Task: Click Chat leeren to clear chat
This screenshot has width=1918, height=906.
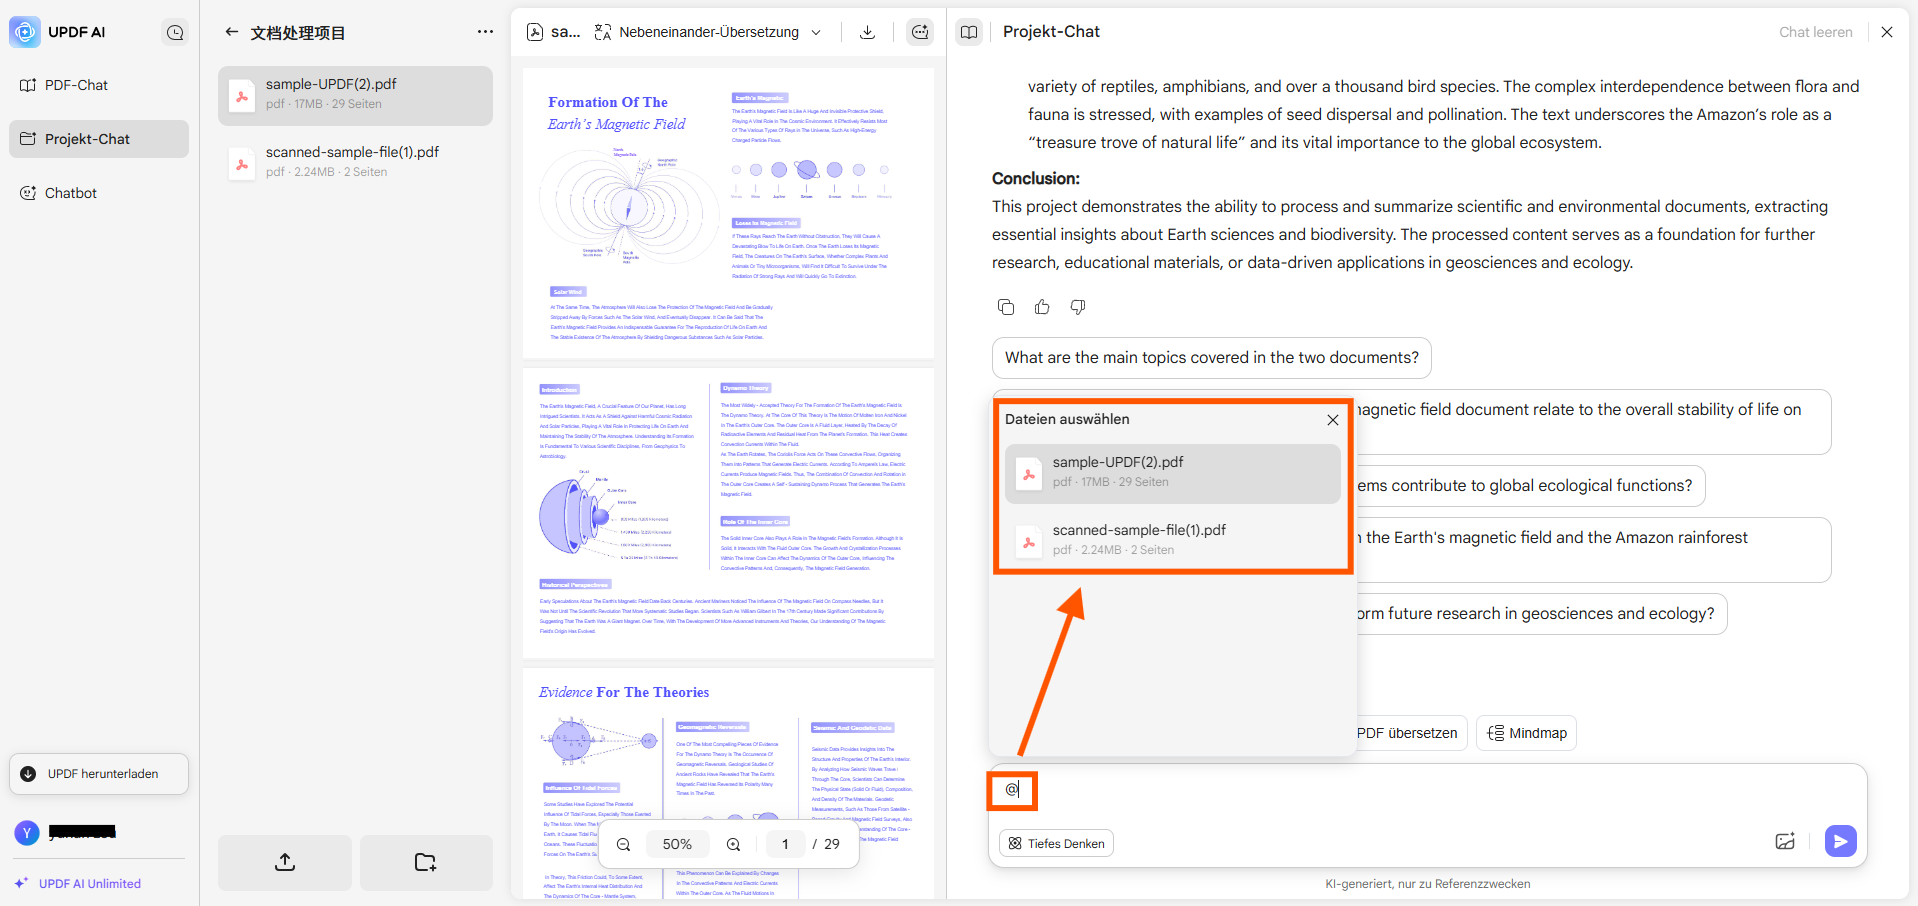Action: click(1815, 32)
